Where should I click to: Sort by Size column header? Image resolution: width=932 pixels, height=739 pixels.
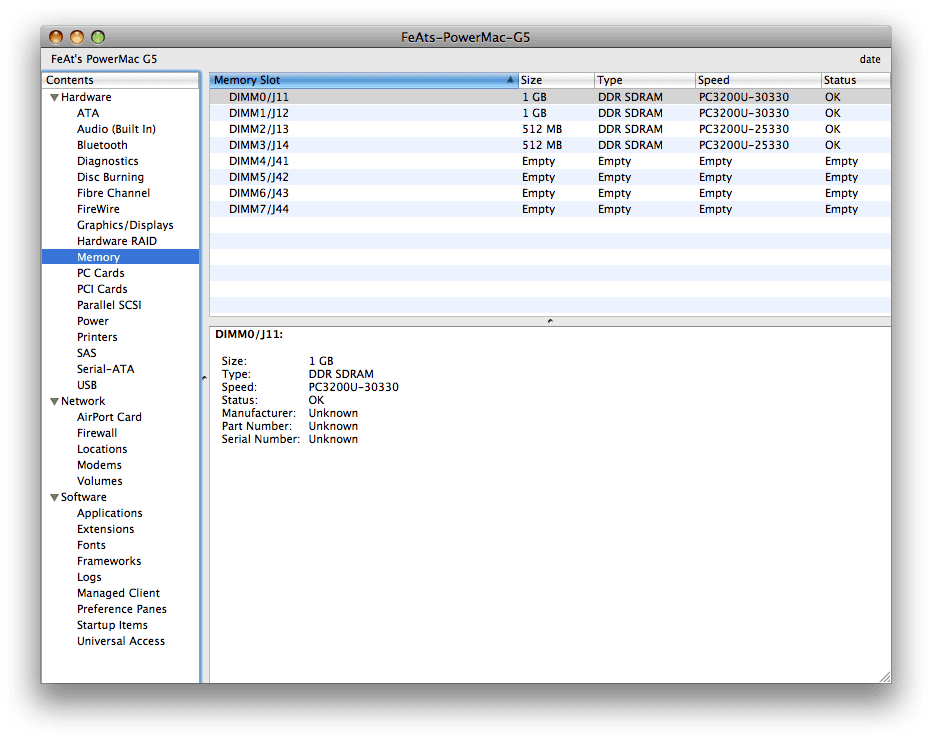pyautogui.click(x=556, y=80)
